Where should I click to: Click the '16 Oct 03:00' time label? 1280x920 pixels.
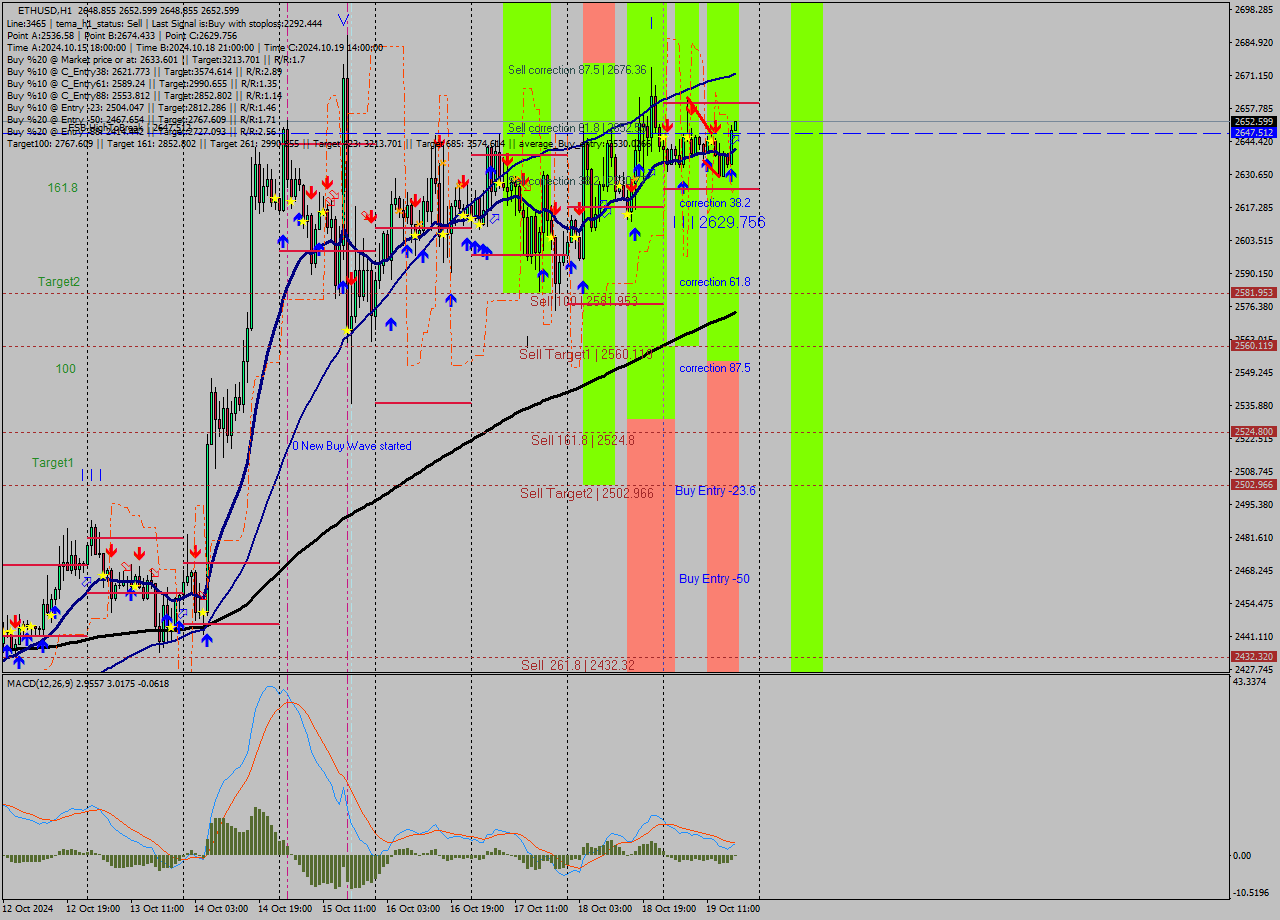click(413, 909)
